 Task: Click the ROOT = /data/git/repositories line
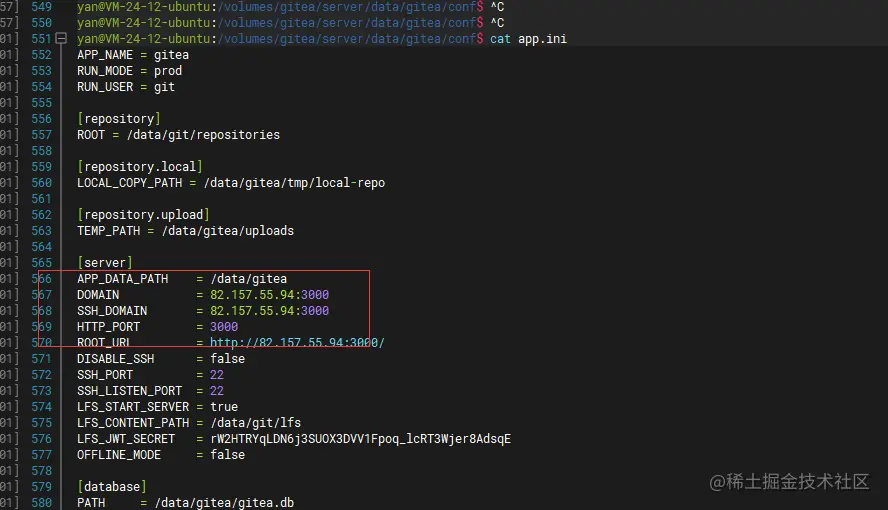pos(178,135)
